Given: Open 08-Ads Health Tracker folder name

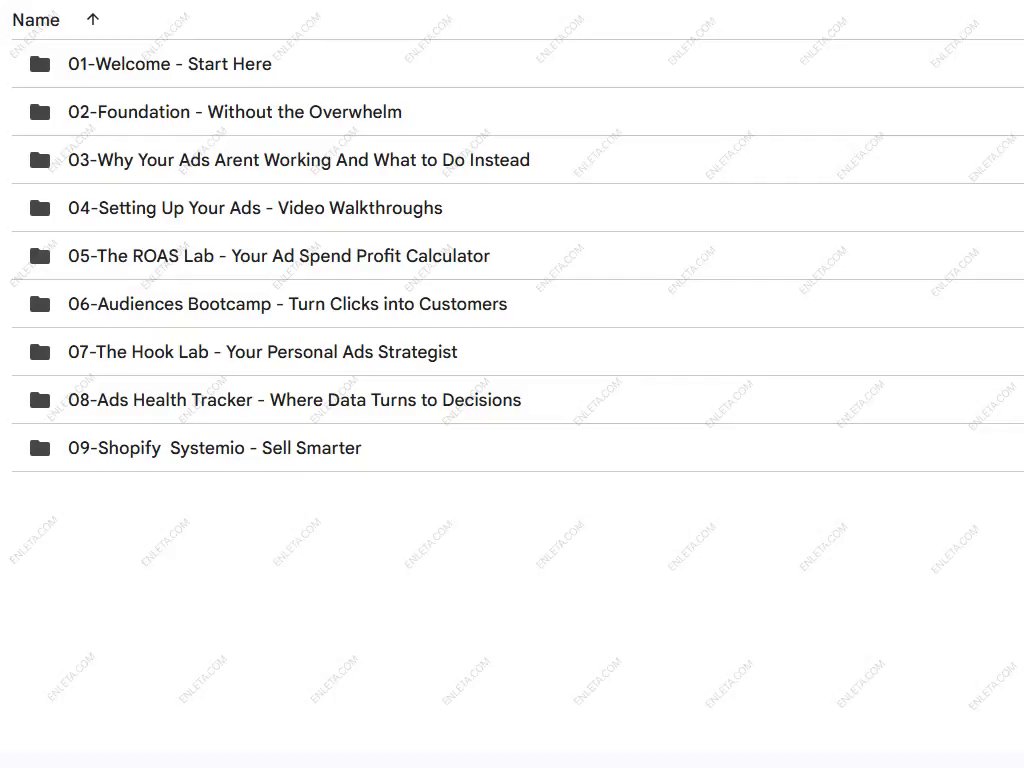Looking at the screenshot, I should pyautogui.click(x=295, y=400).
